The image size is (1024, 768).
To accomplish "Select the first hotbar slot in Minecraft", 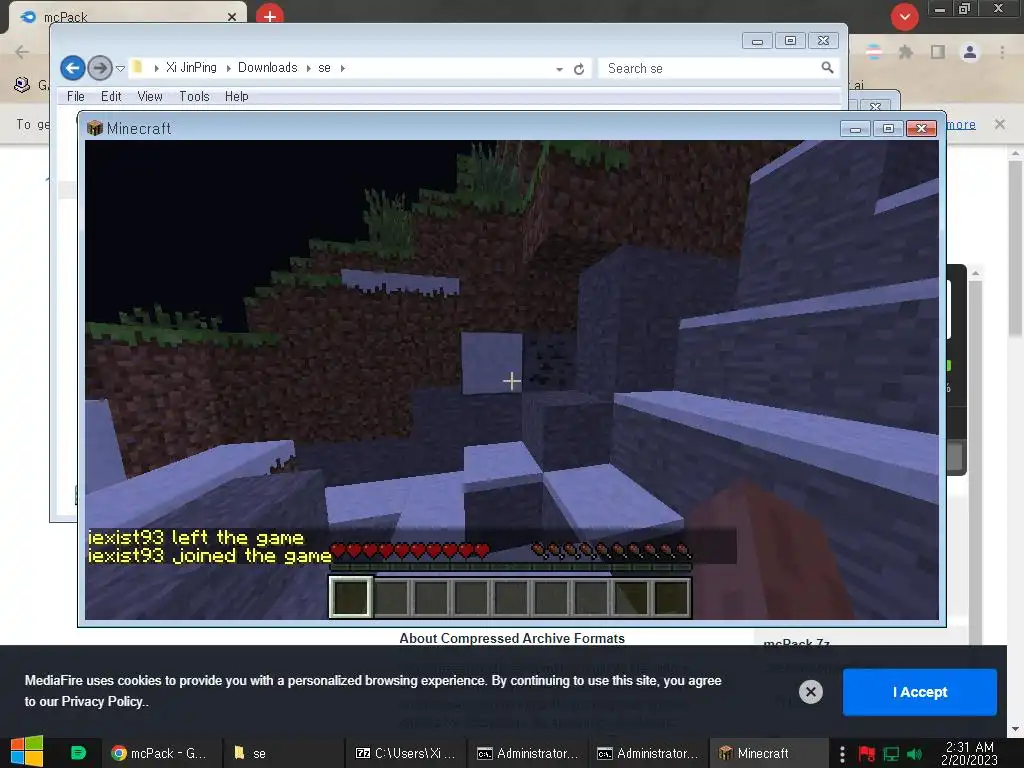I will (351, 597).
